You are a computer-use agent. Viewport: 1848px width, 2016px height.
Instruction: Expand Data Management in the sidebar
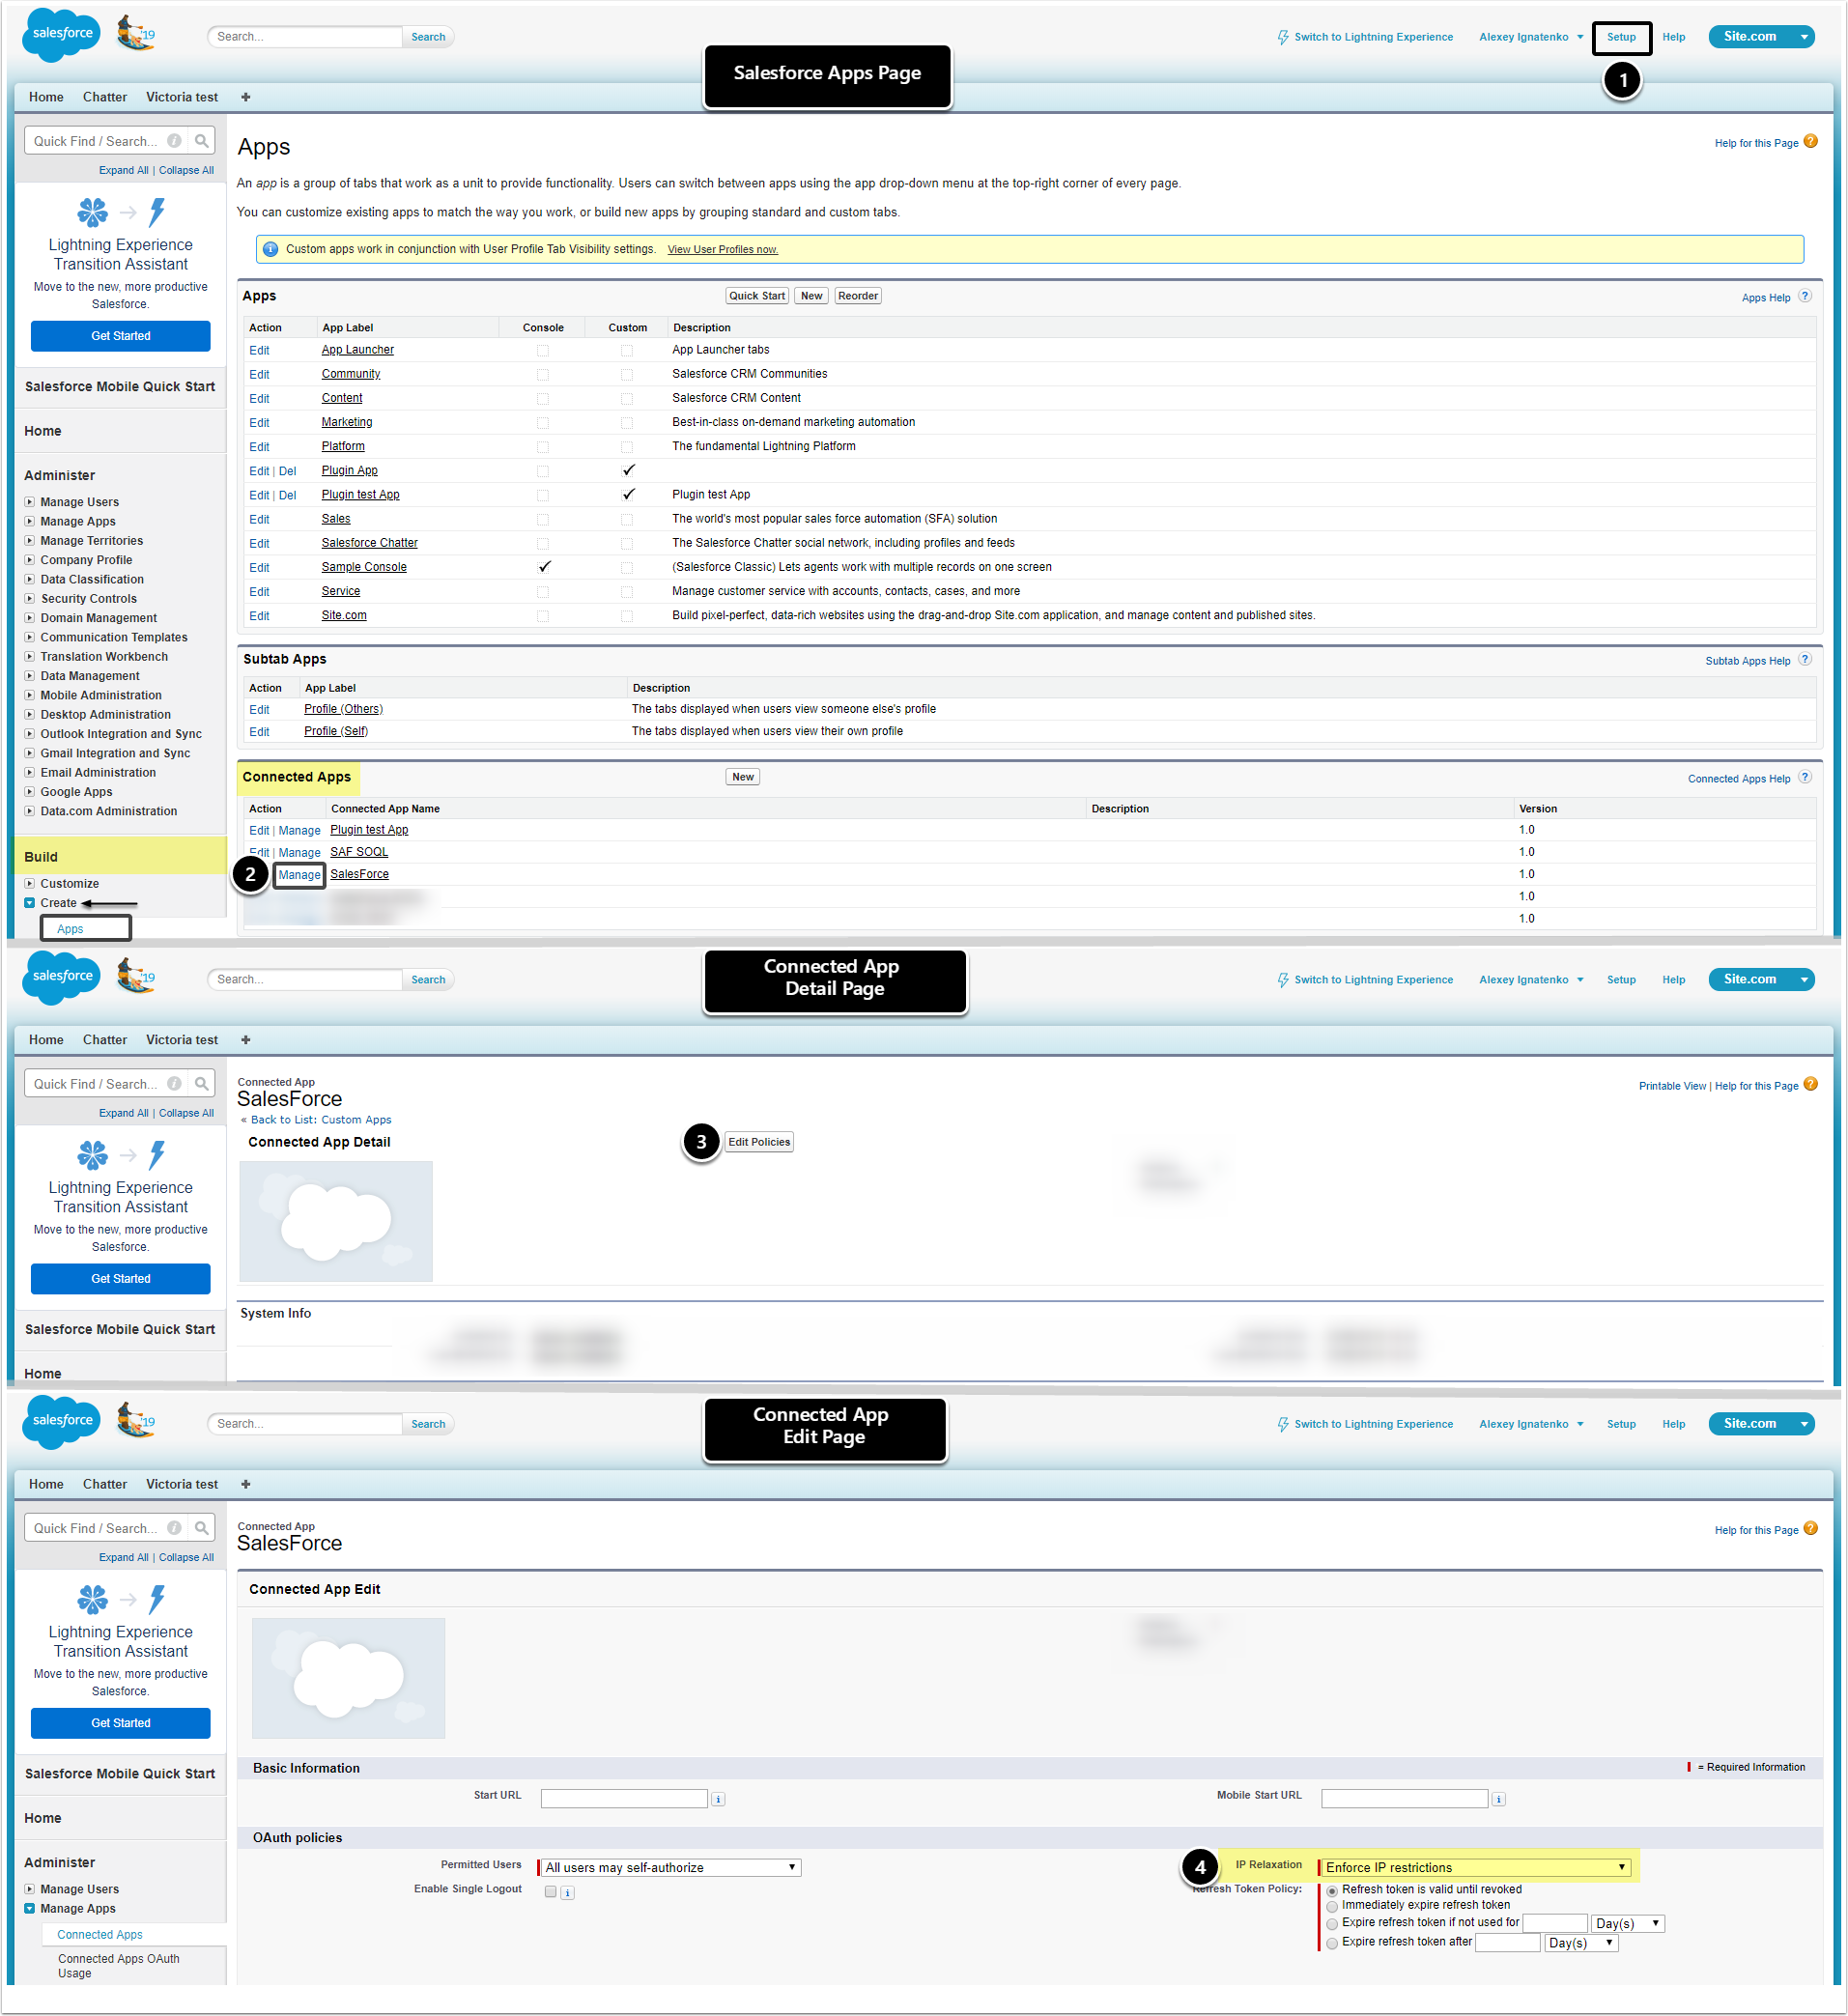[x=29, y=676]
